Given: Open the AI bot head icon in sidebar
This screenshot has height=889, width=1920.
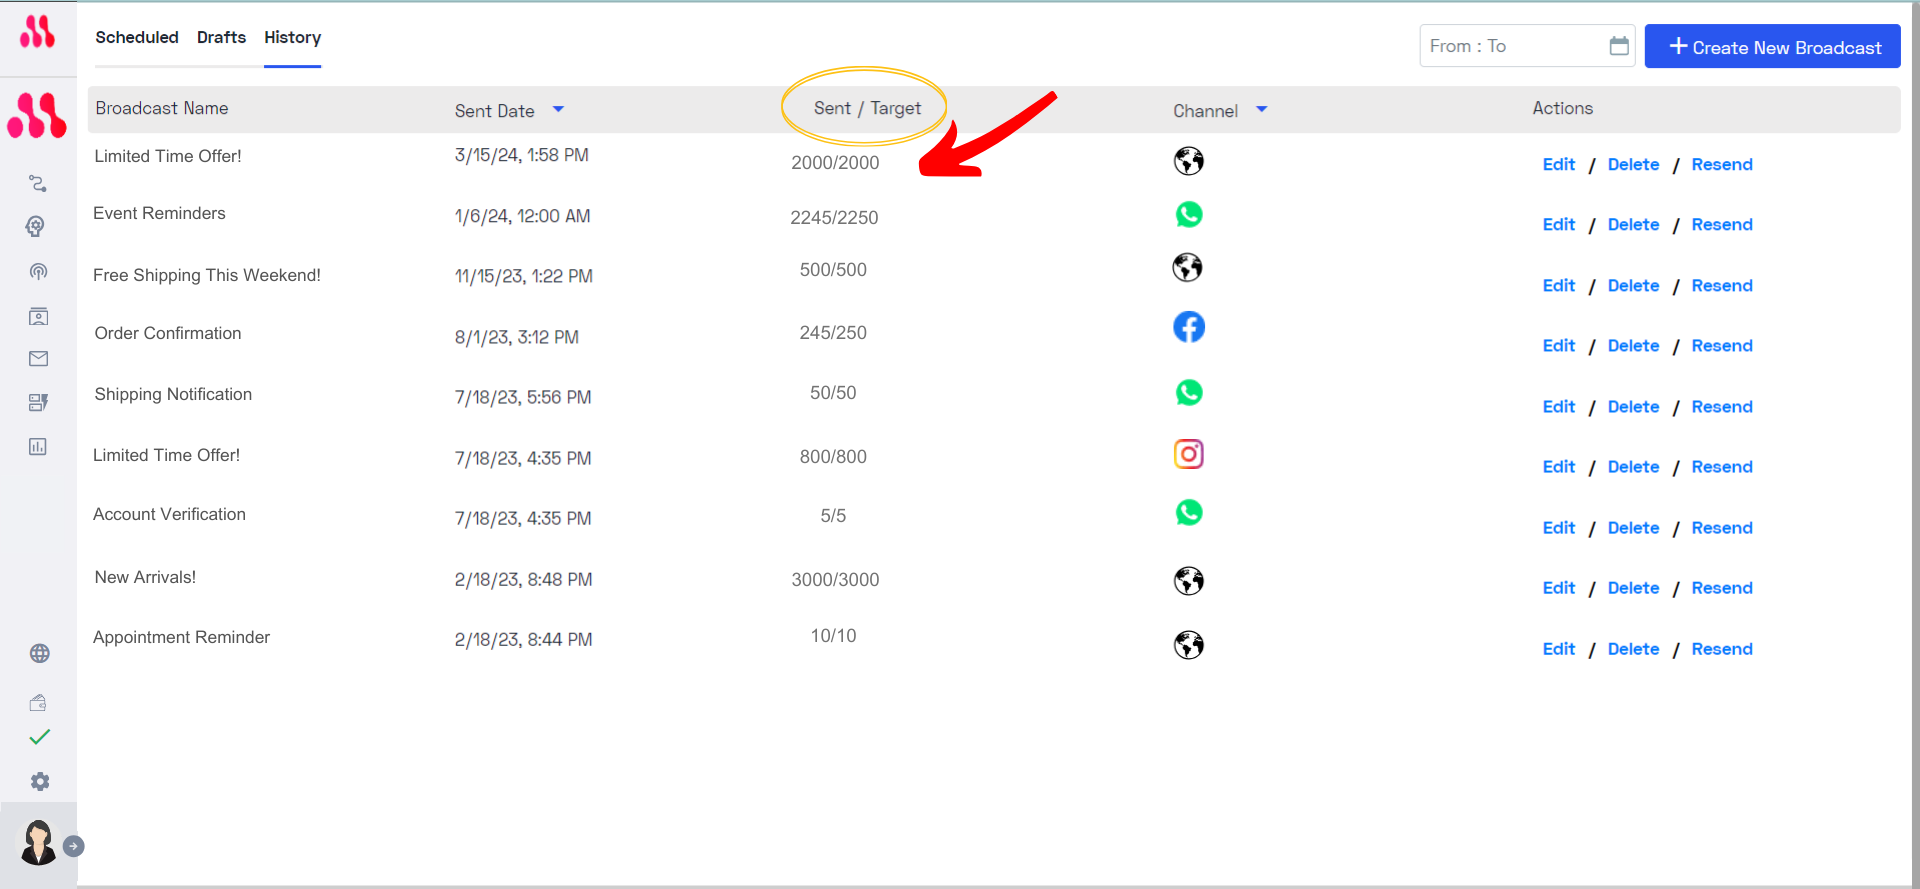Looking at the screenshot, I should click(x=37, y=226).
